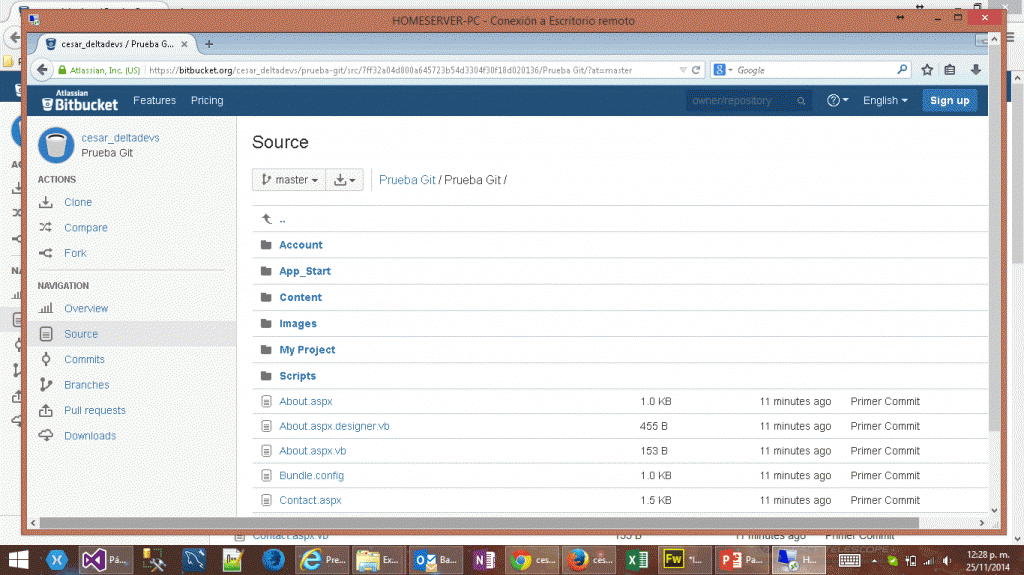Open the My Project folder link
This screenshot has width=1024, height=575.
(307, 350)
